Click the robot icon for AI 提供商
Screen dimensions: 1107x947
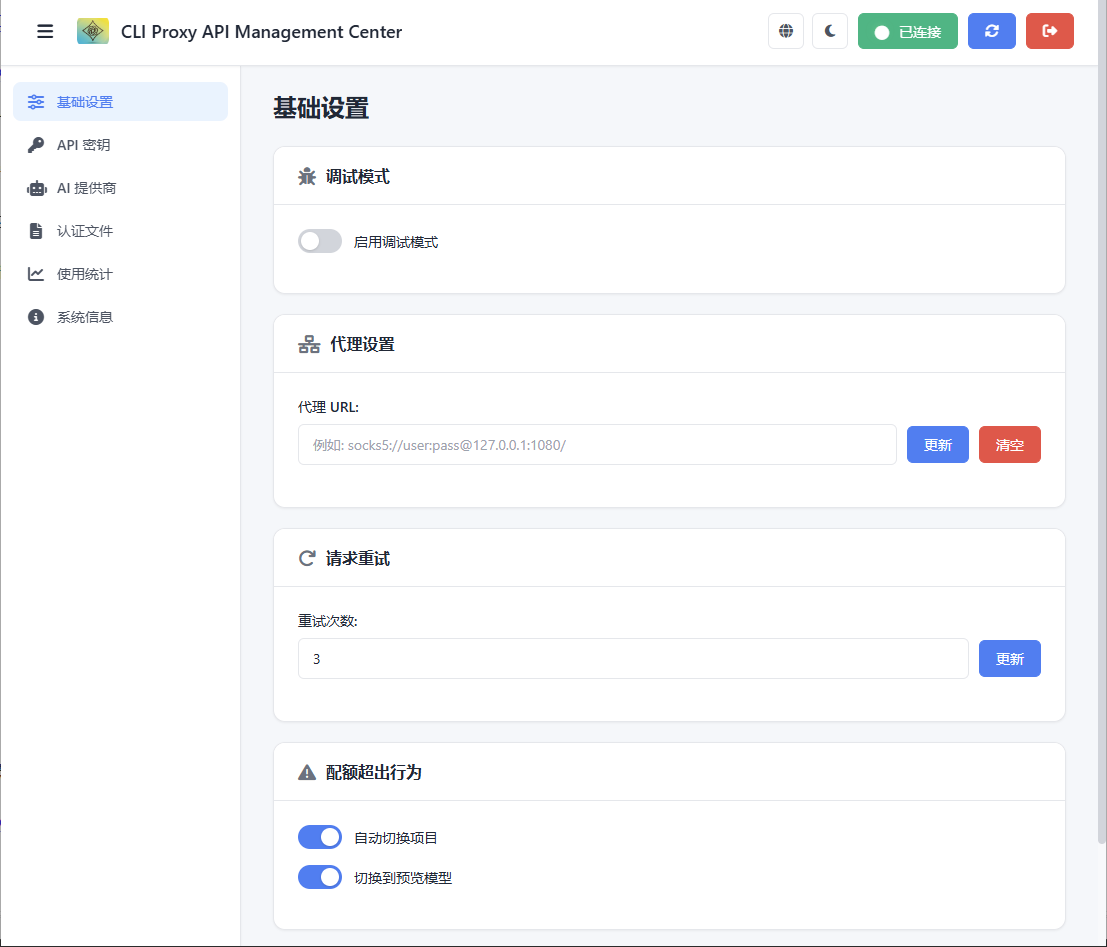tap(36, 188)
